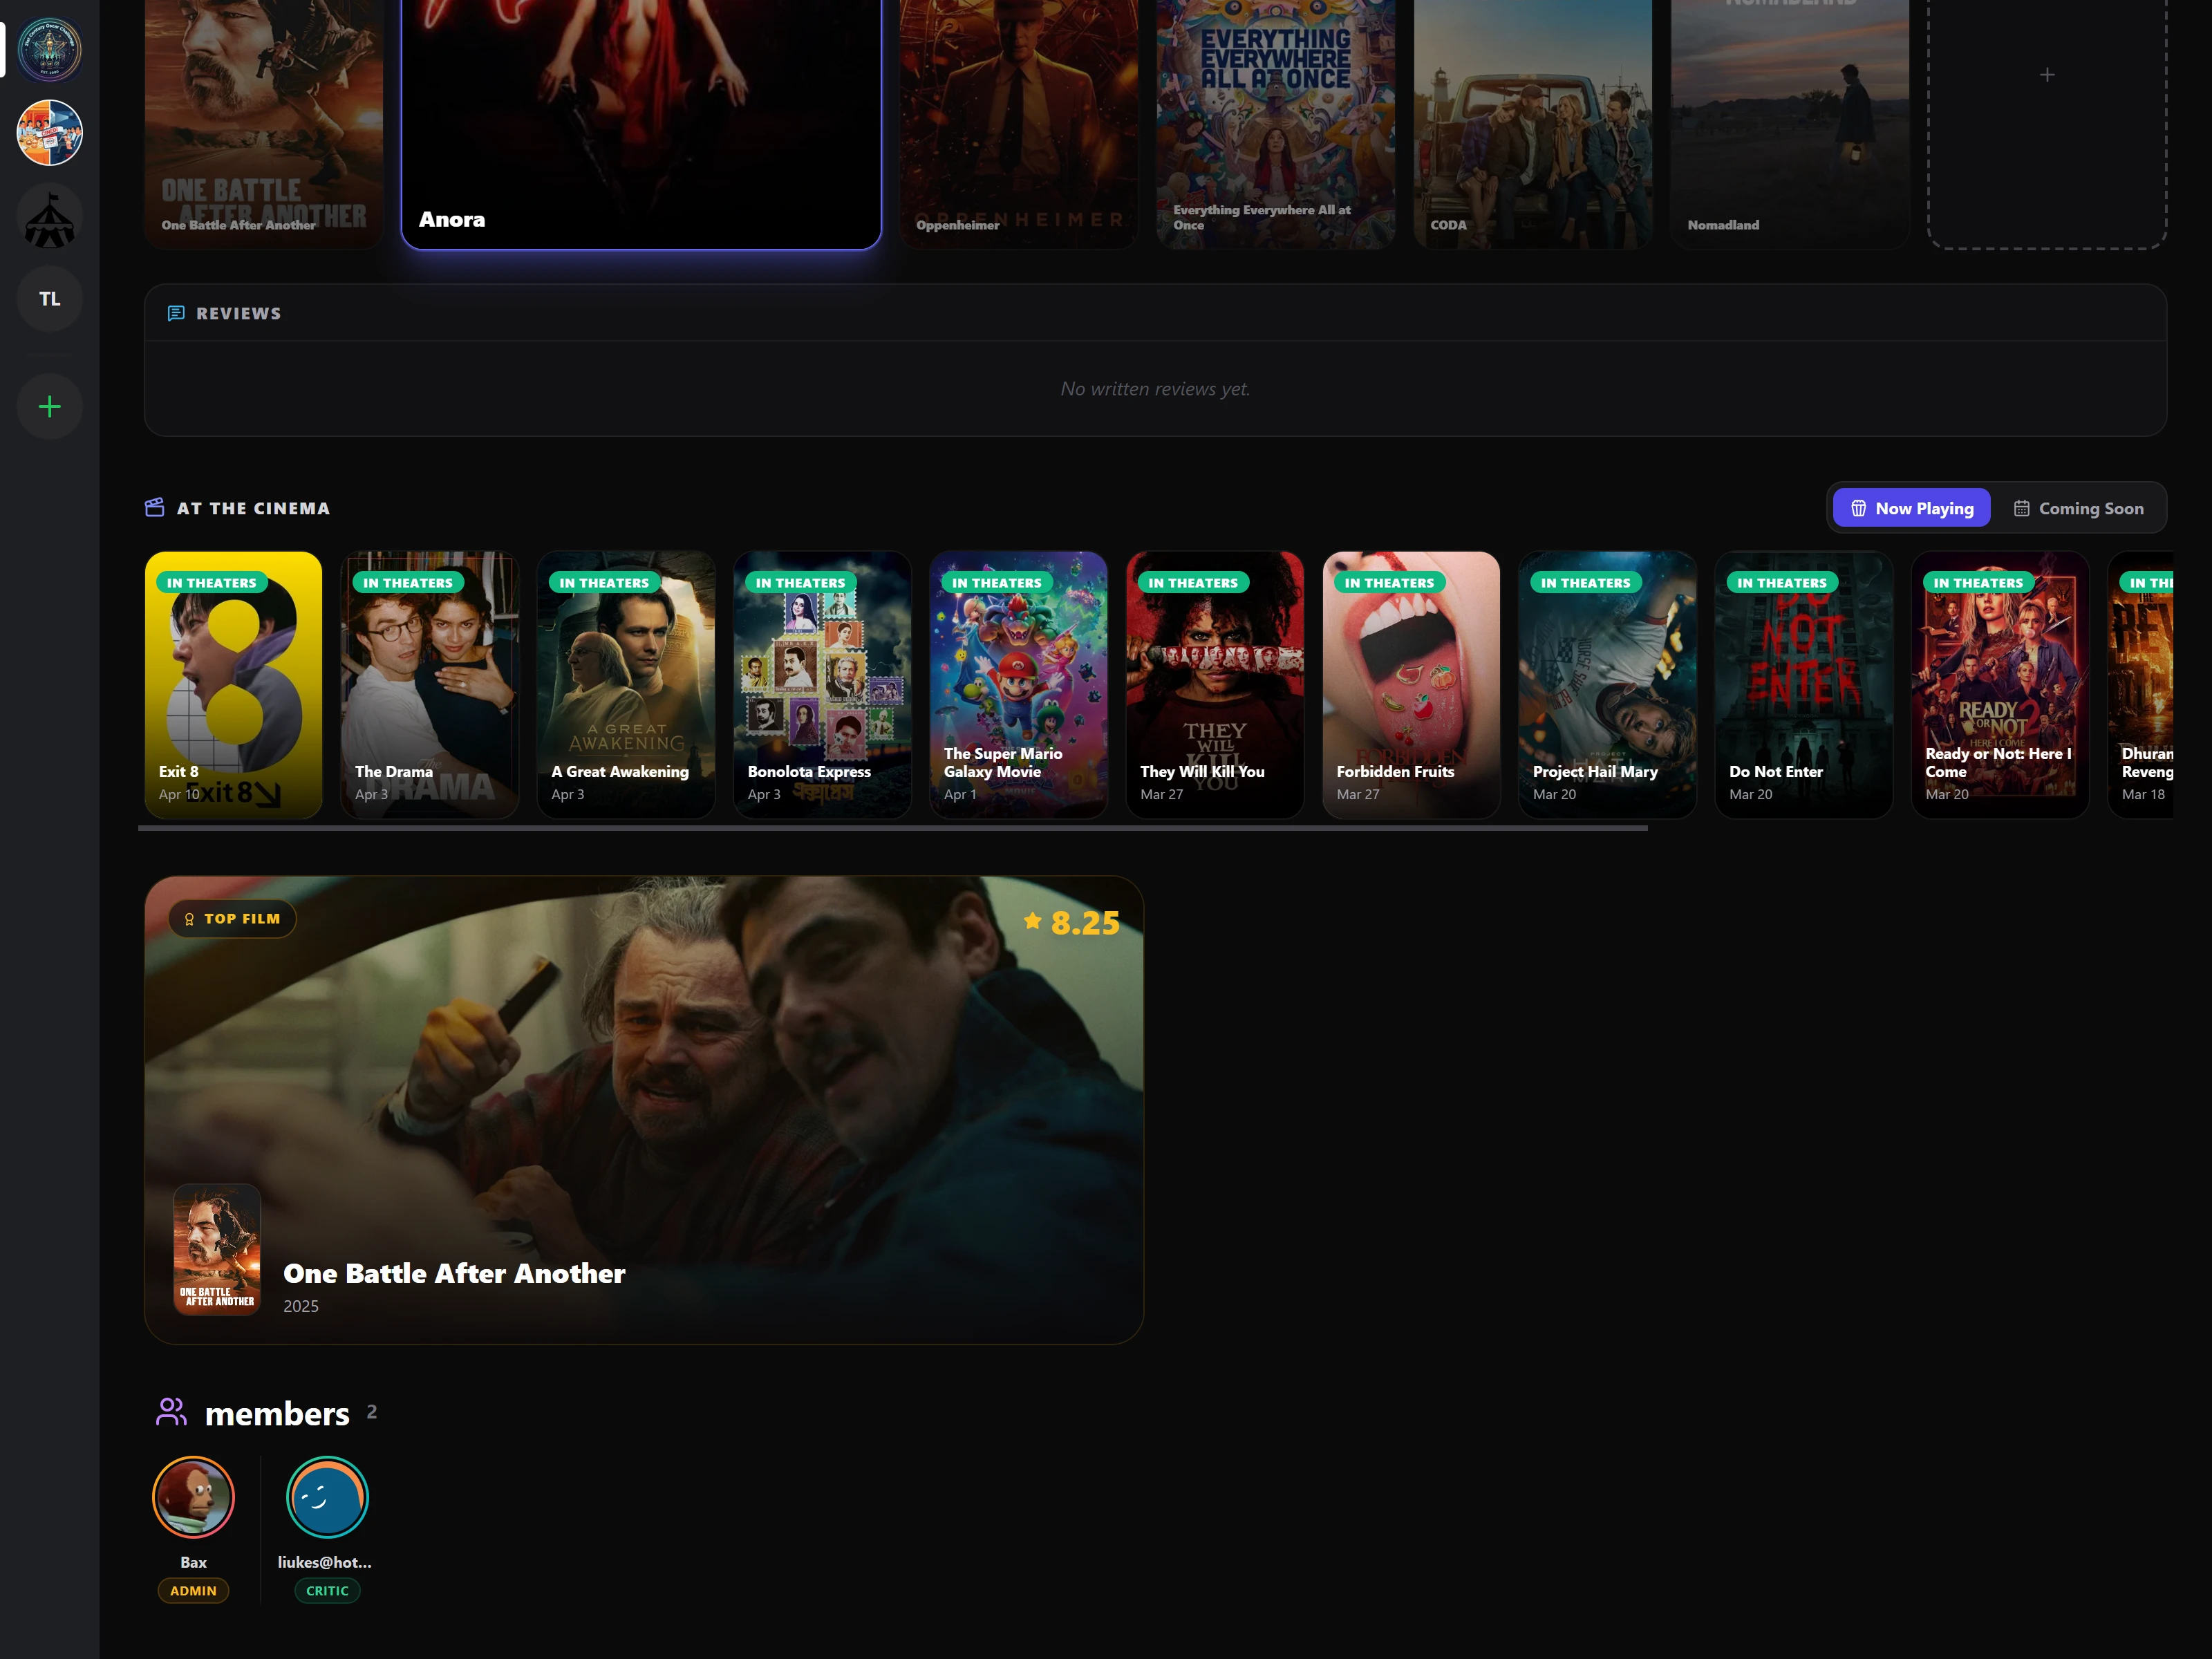Click the cinema row horizontal scrollbar

[x=892, y=828]
